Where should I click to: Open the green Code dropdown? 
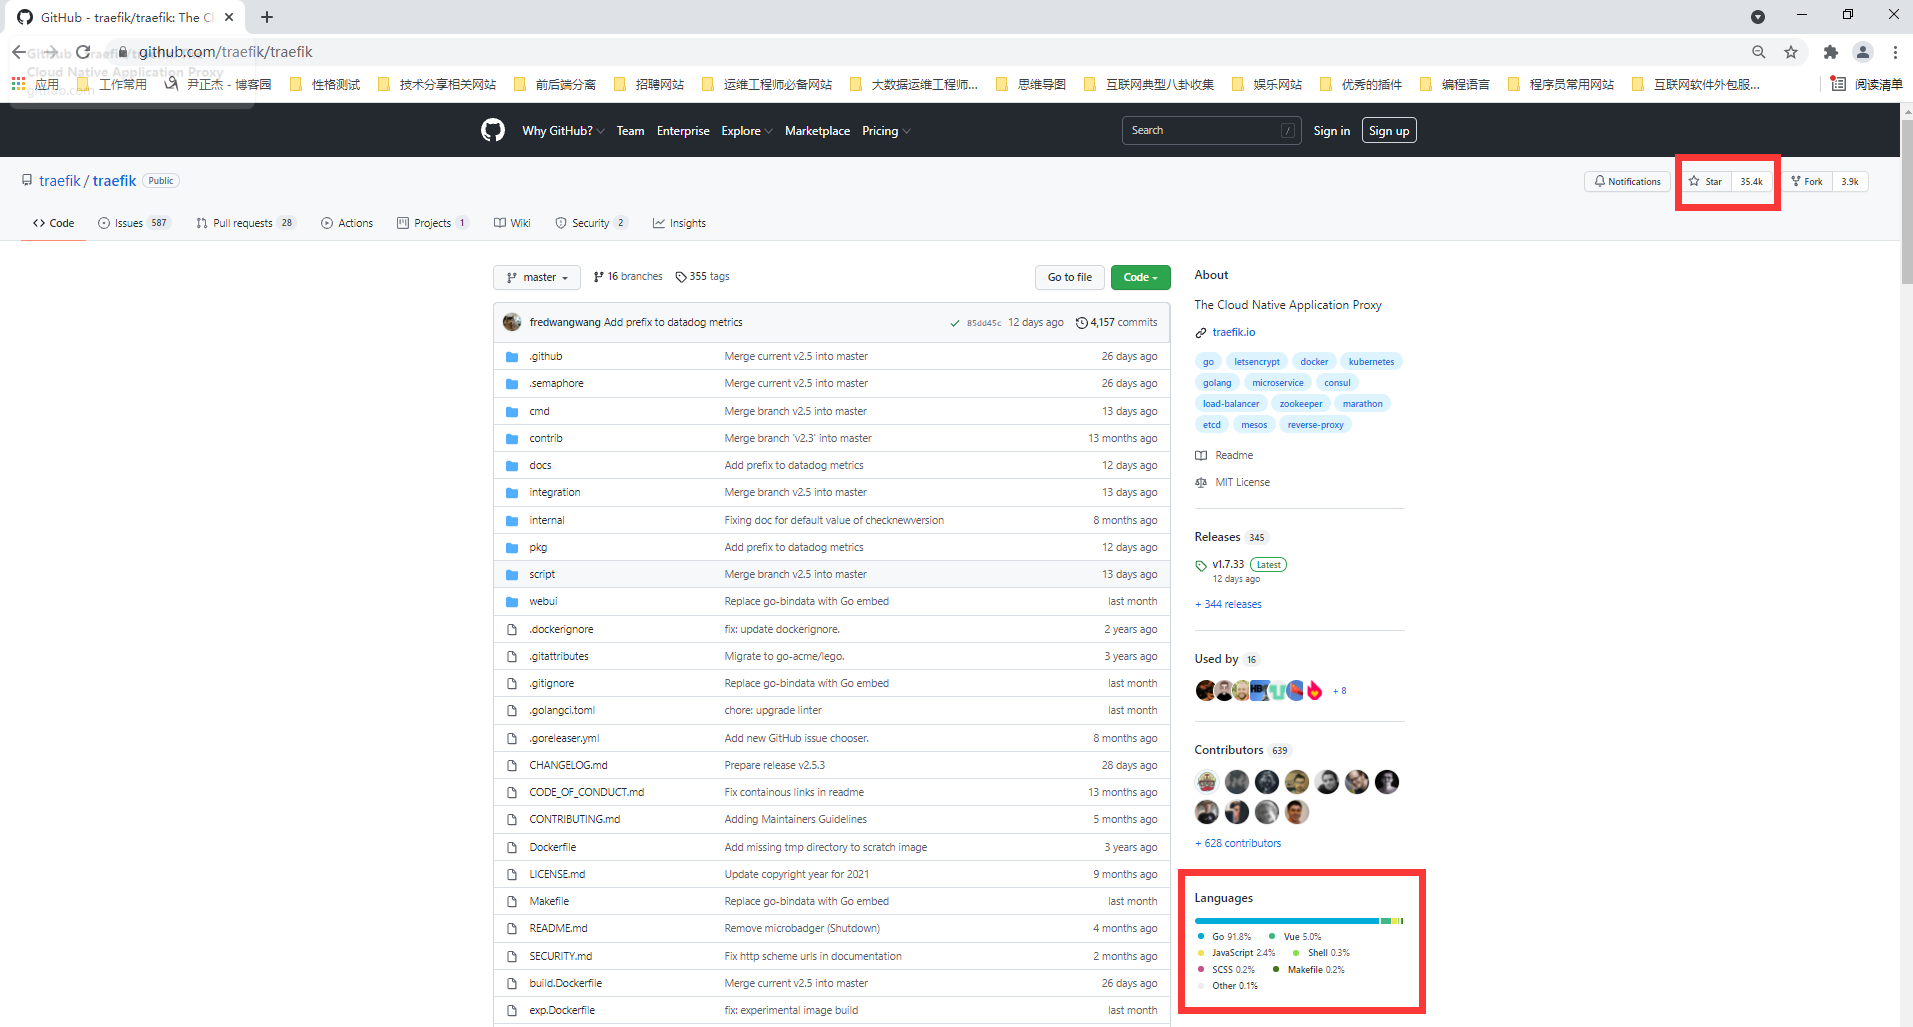click(1140, 277)
